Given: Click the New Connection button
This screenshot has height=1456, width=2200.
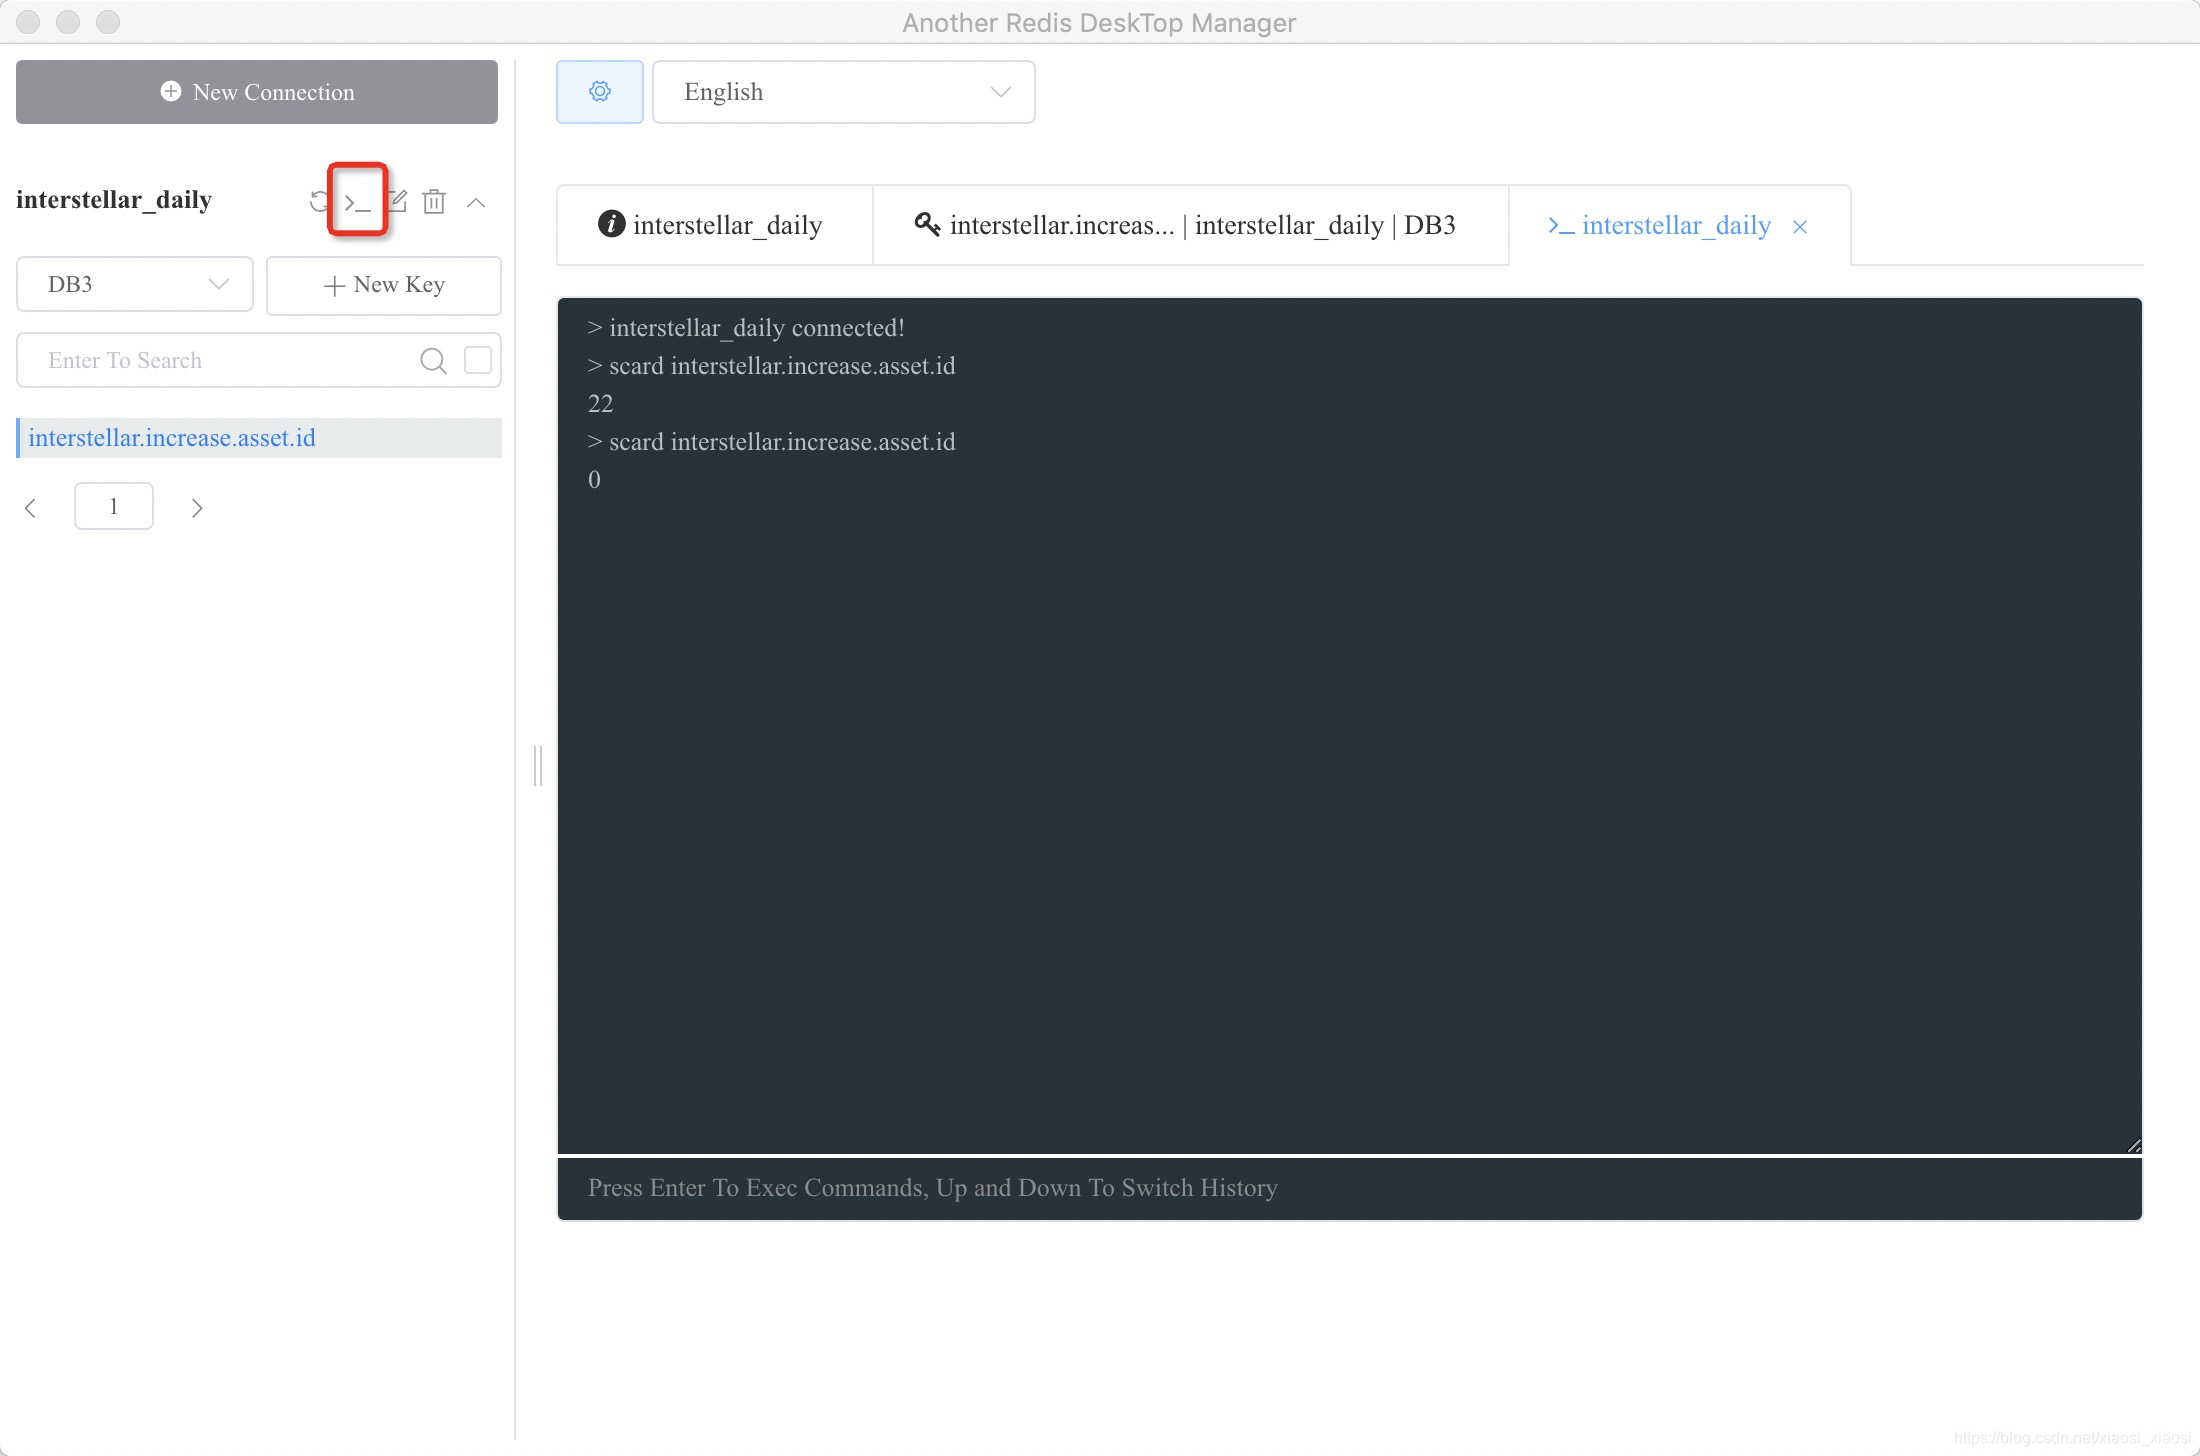Looking at the screenshot, I should click(257, 92).
